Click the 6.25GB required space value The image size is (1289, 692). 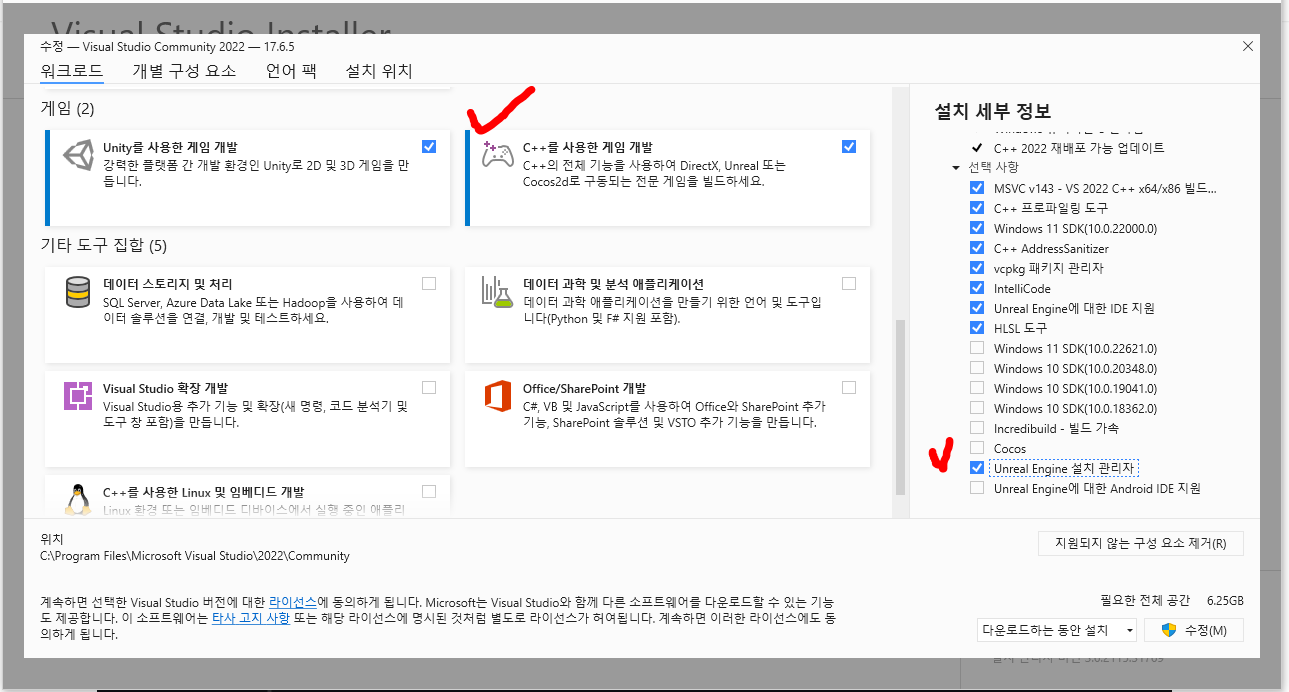[x=1225, y=601]
